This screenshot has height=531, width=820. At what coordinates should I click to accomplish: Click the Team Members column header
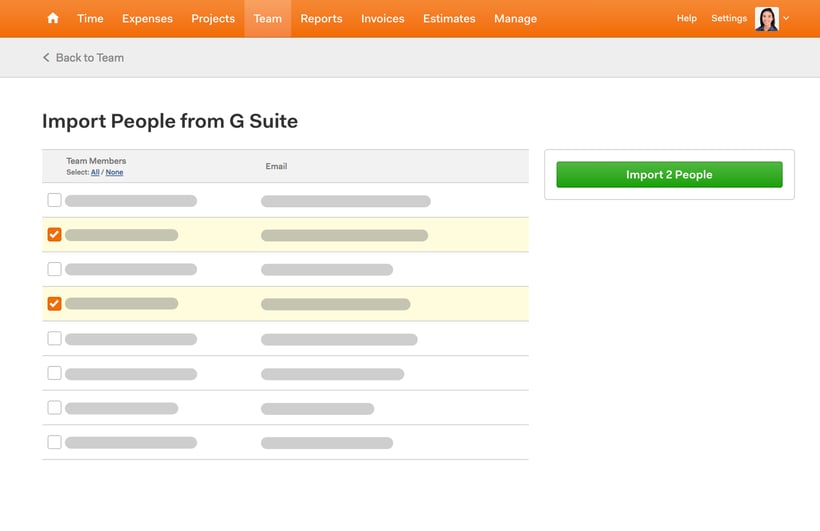point(96,161)
